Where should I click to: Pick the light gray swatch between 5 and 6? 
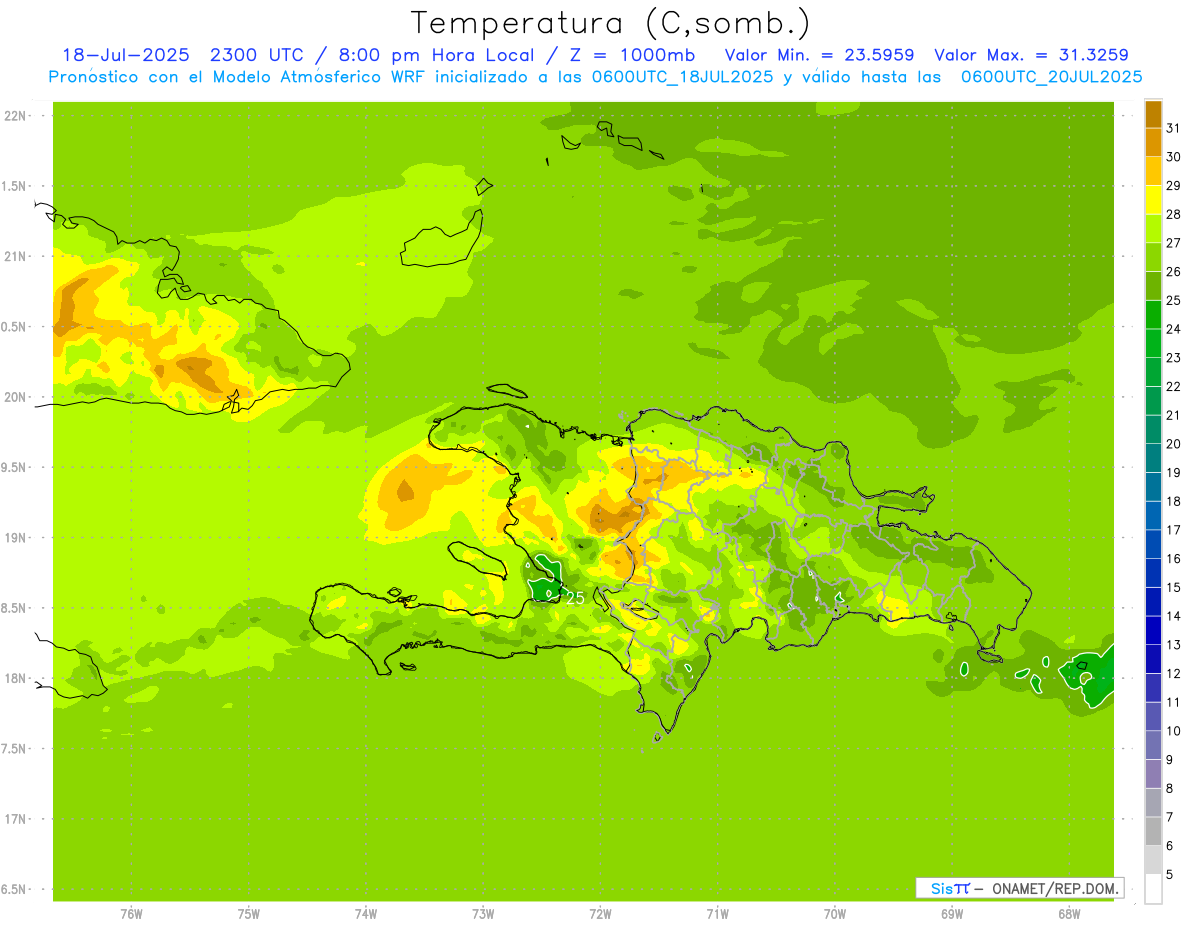click(x=1153, y=860)
